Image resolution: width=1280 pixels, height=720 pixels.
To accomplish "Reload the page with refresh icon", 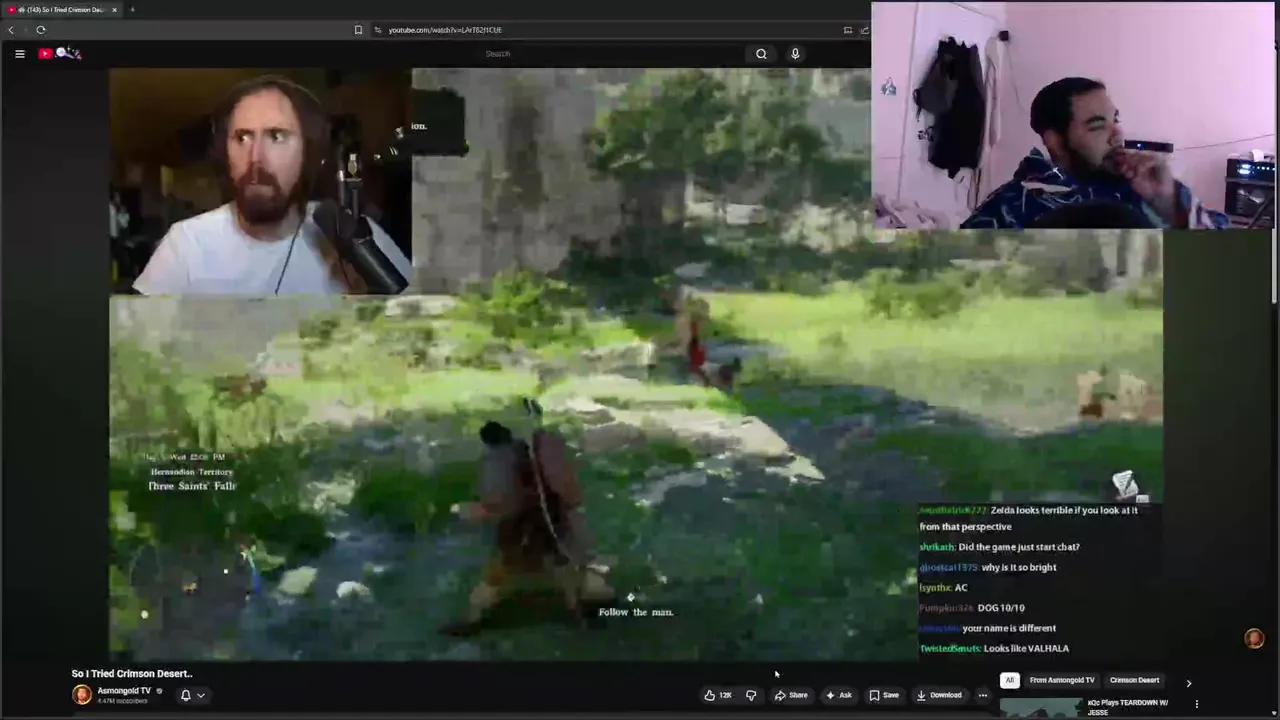I will click(x=41, y=30).
